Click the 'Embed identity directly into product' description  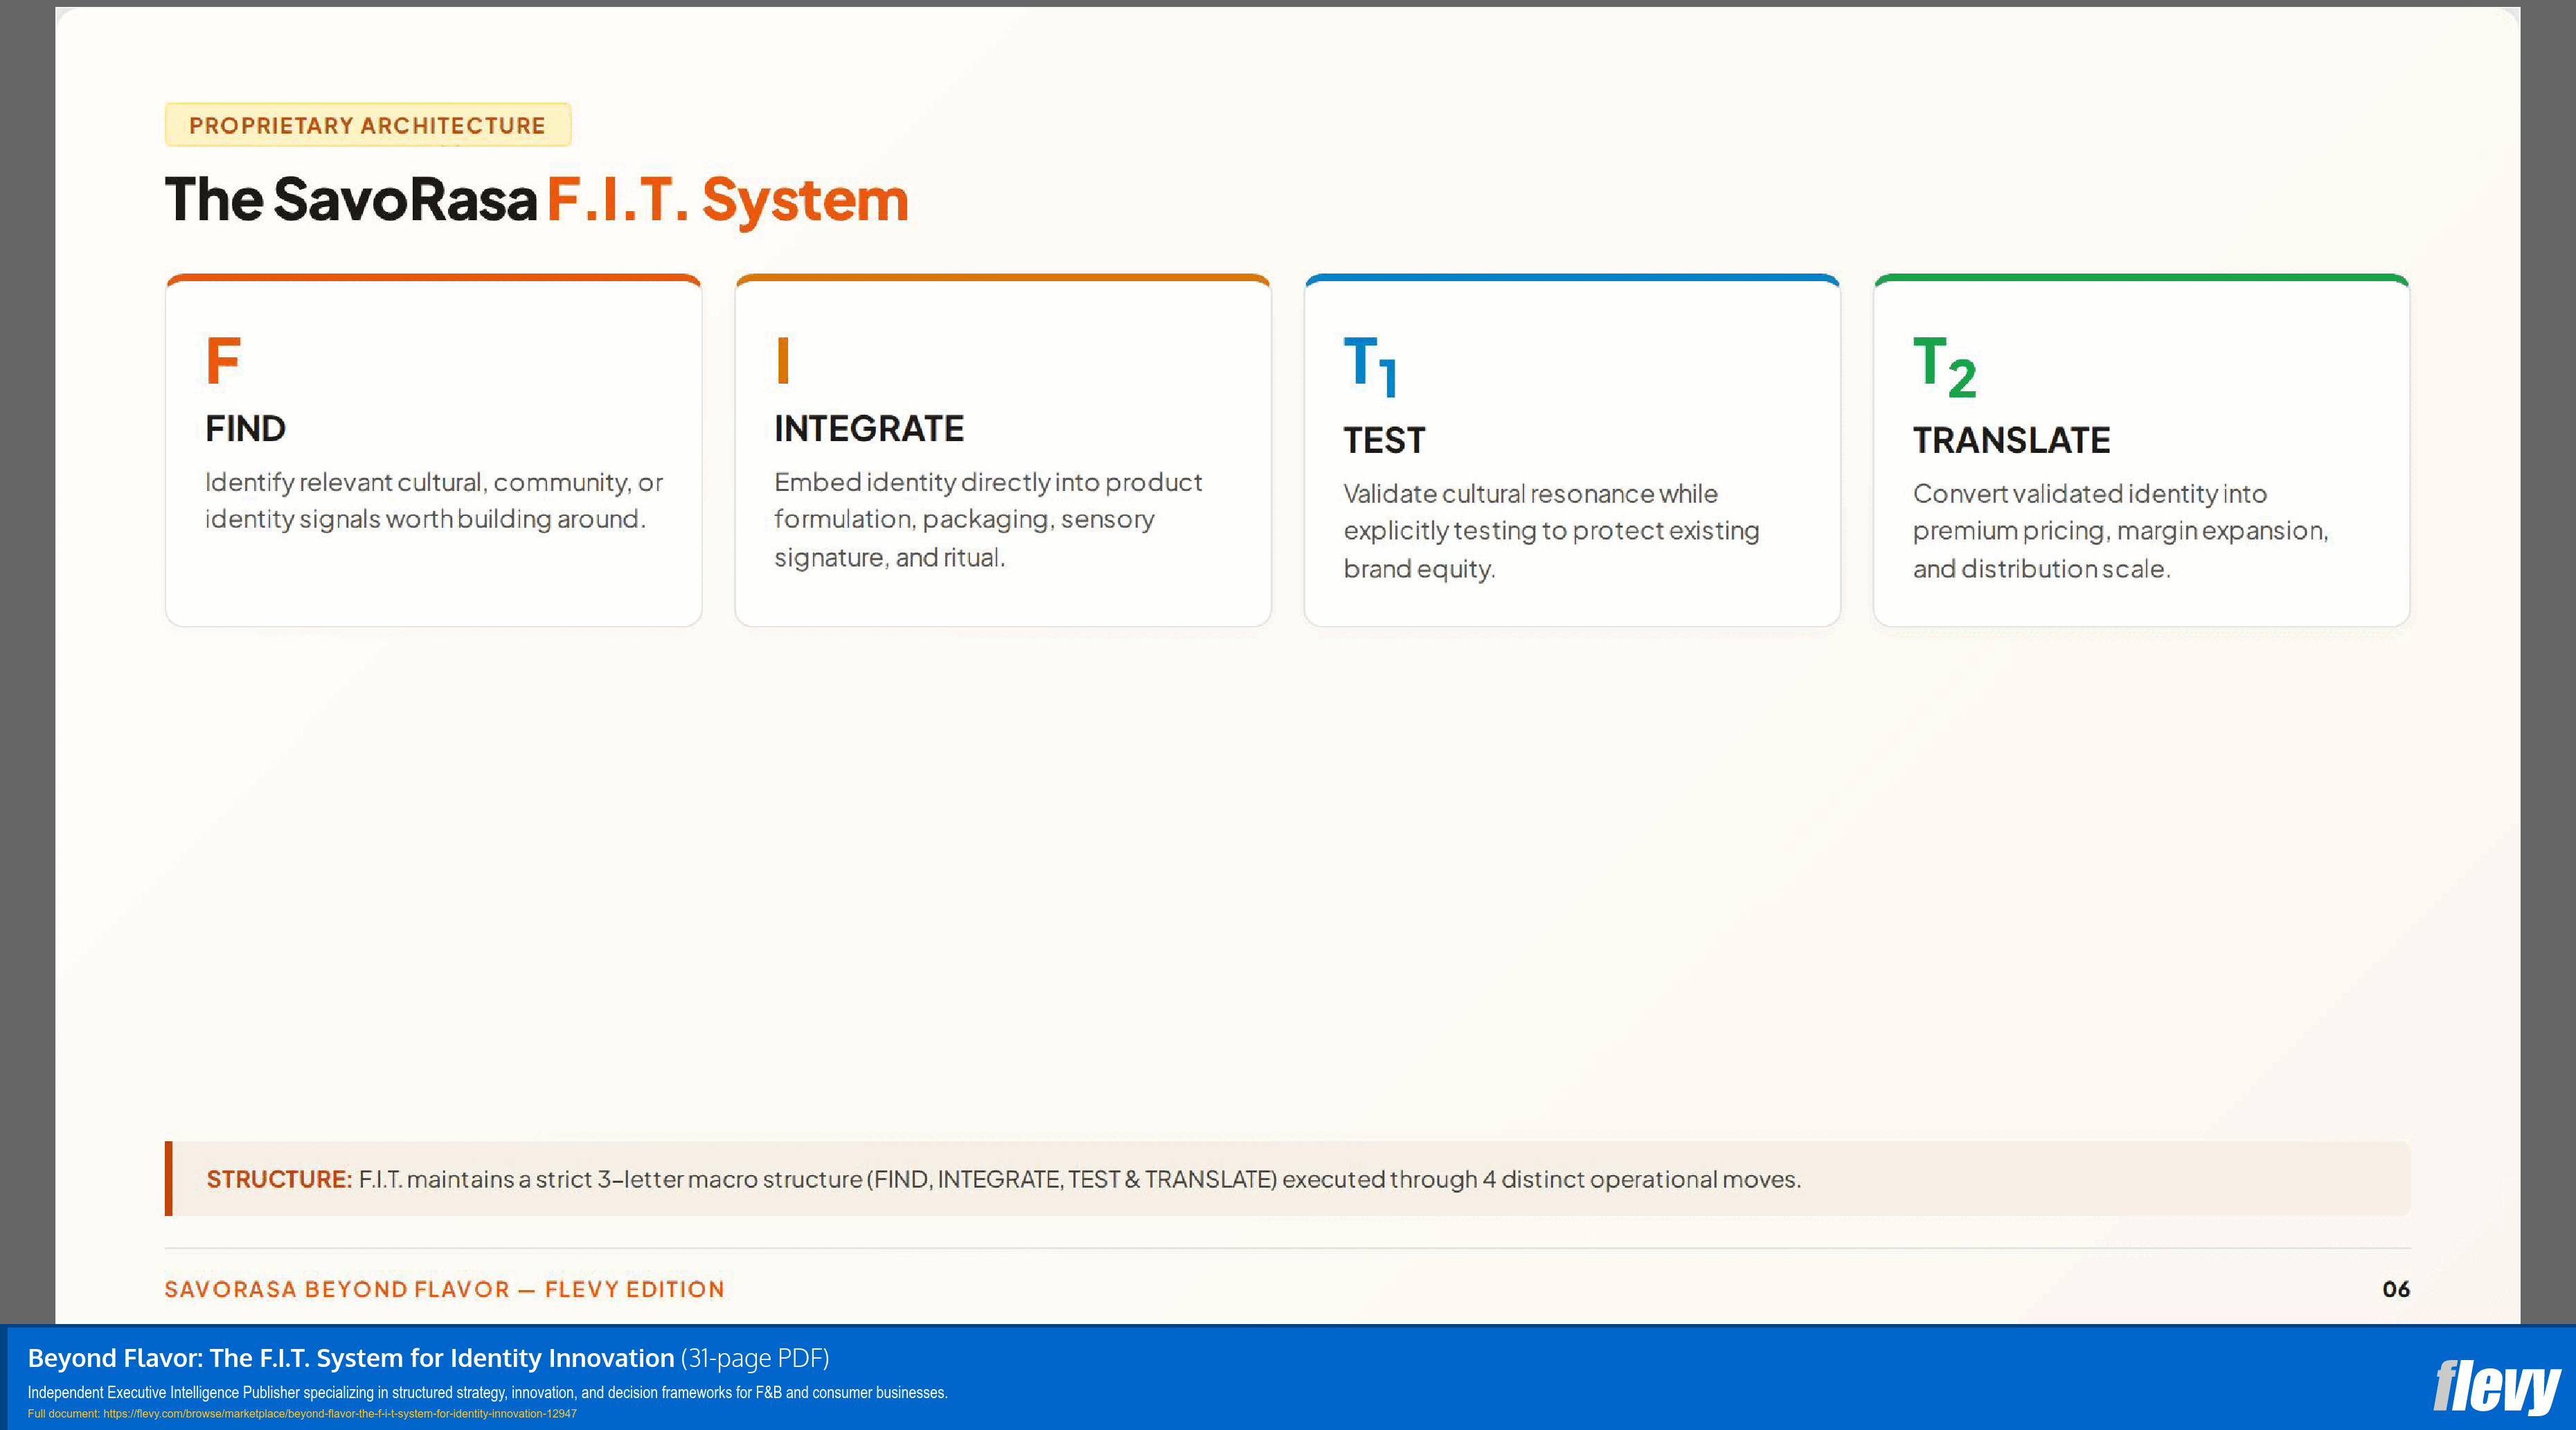988,520
